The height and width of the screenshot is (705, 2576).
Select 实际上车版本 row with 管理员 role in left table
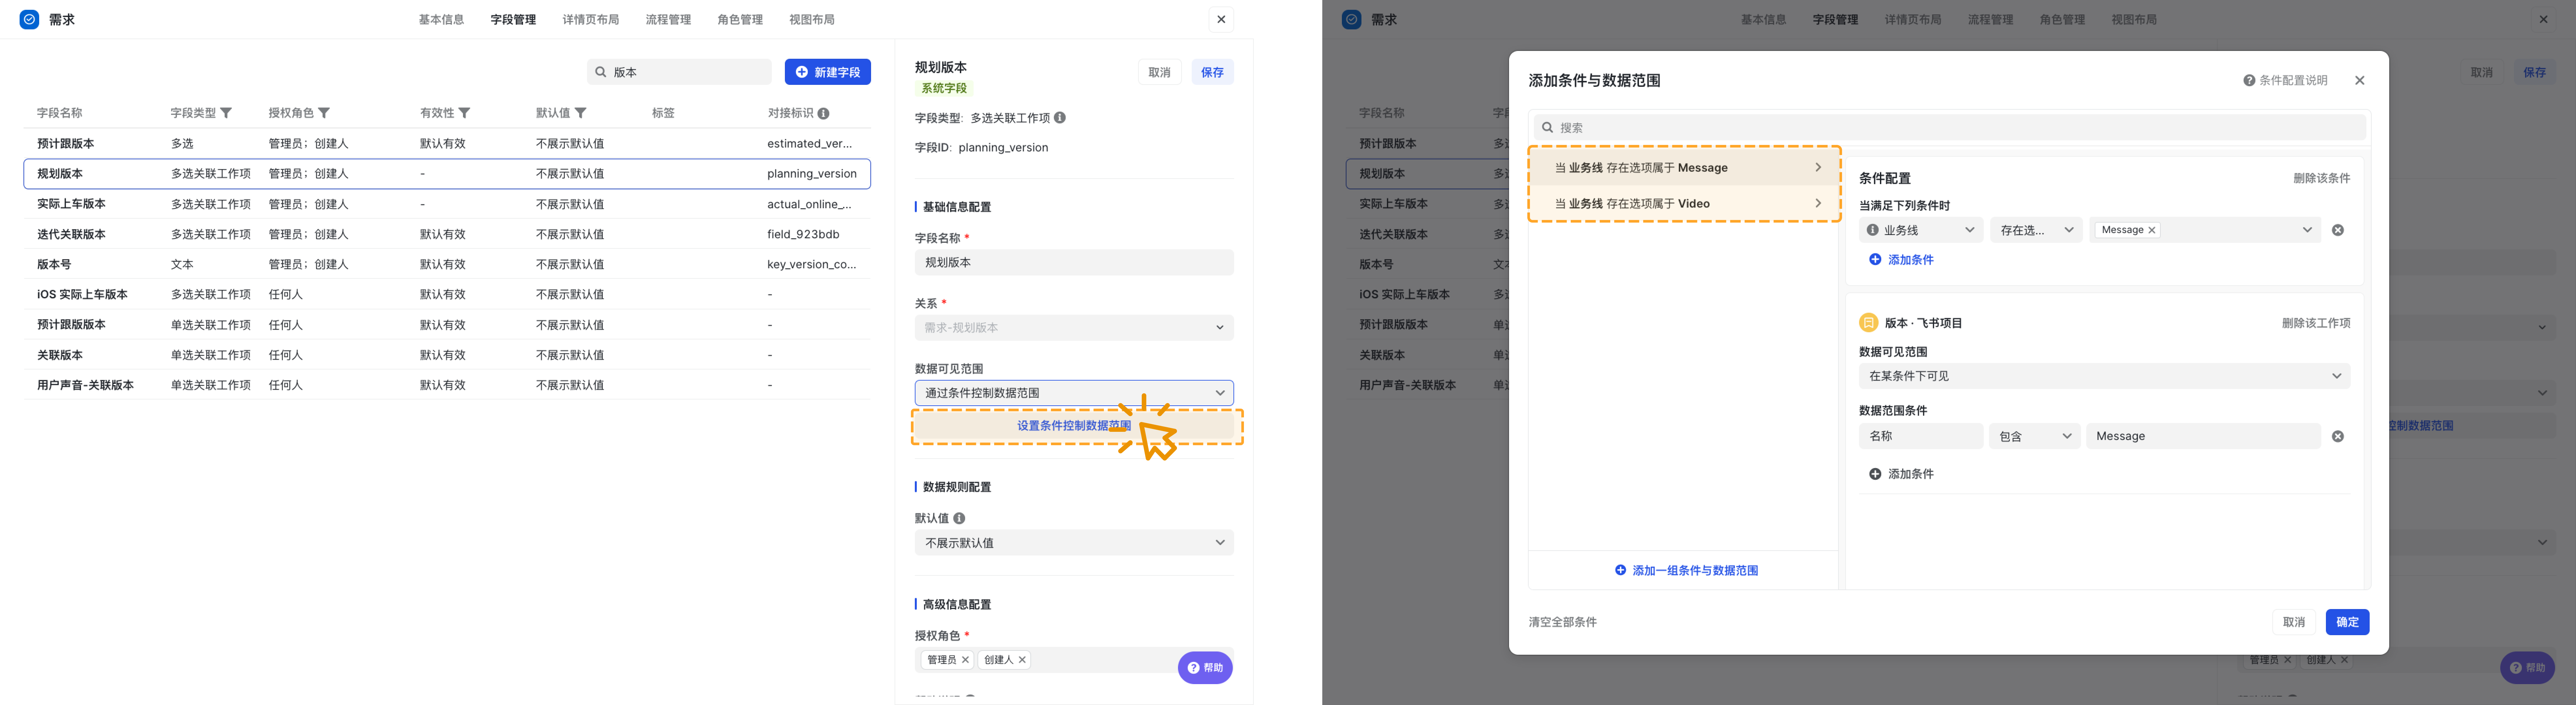tap(447, 204)
